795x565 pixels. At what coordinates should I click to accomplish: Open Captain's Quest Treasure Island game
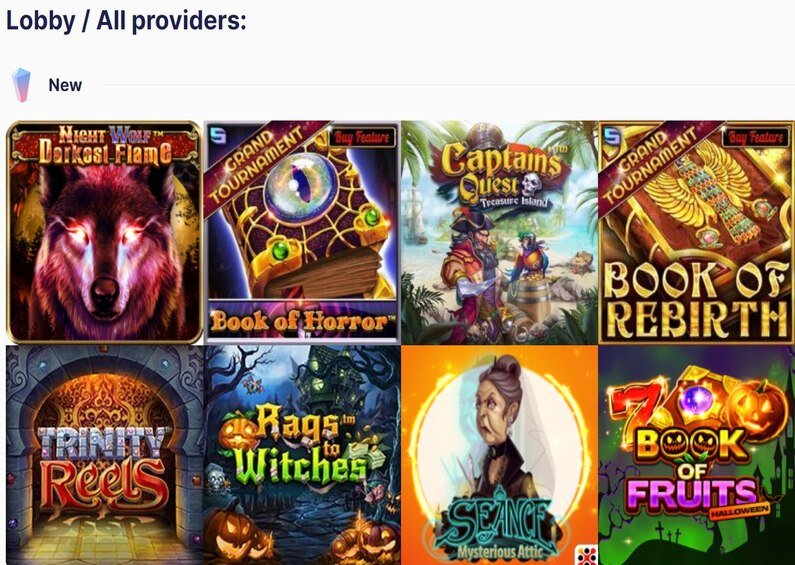point(499,232)
